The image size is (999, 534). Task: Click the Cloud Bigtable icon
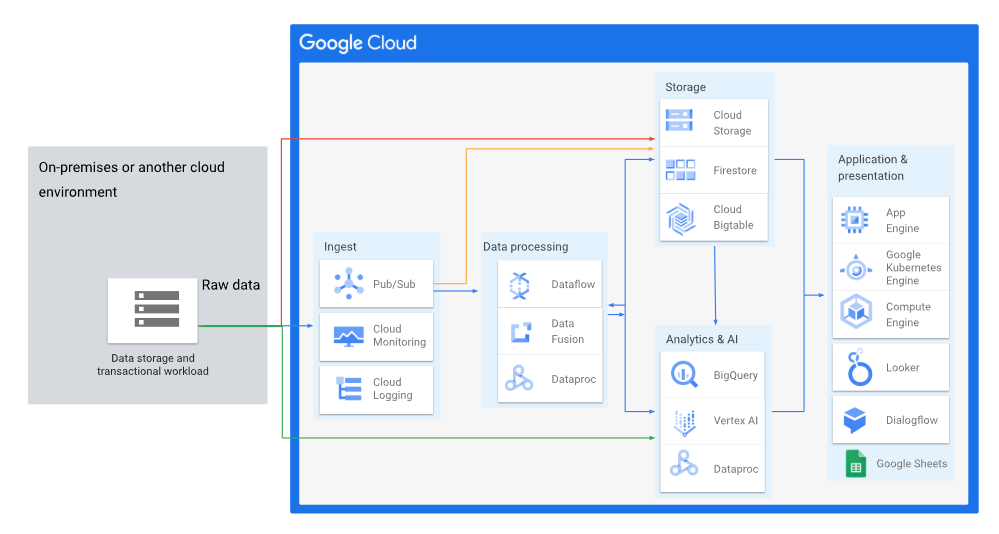pos(680,218)
